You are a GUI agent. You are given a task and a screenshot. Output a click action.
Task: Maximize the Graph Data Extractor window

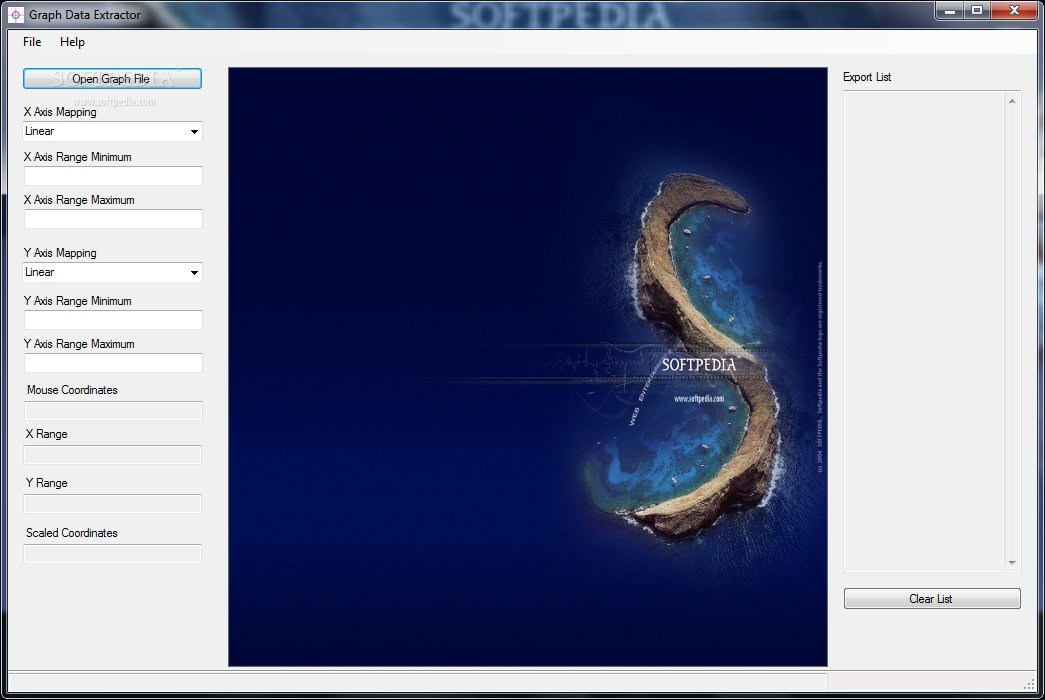(977, 11)
